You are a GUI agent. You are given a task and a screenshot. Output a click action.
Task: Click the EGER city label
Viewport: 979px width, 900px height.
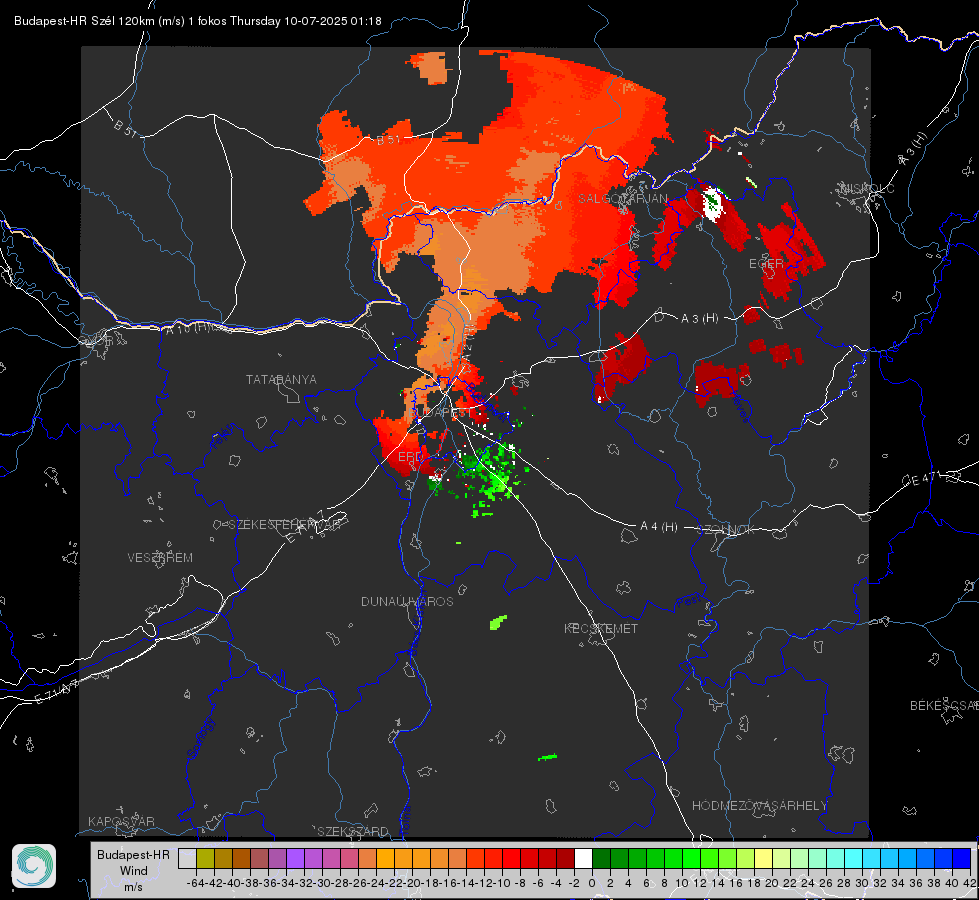pos(766,264)
